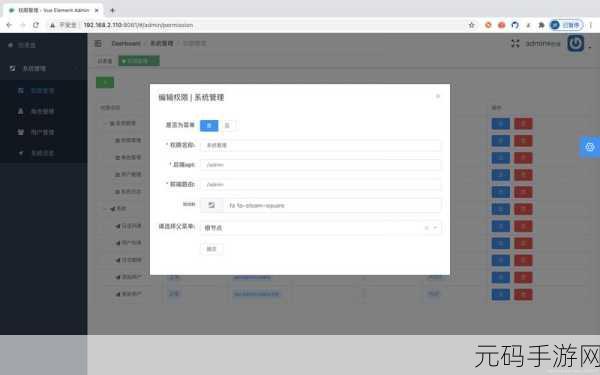The height and width of the screenshot is (375, 600).
Task: Reload the page with the browser refresh icon
Action: click(x=36, y=25)
